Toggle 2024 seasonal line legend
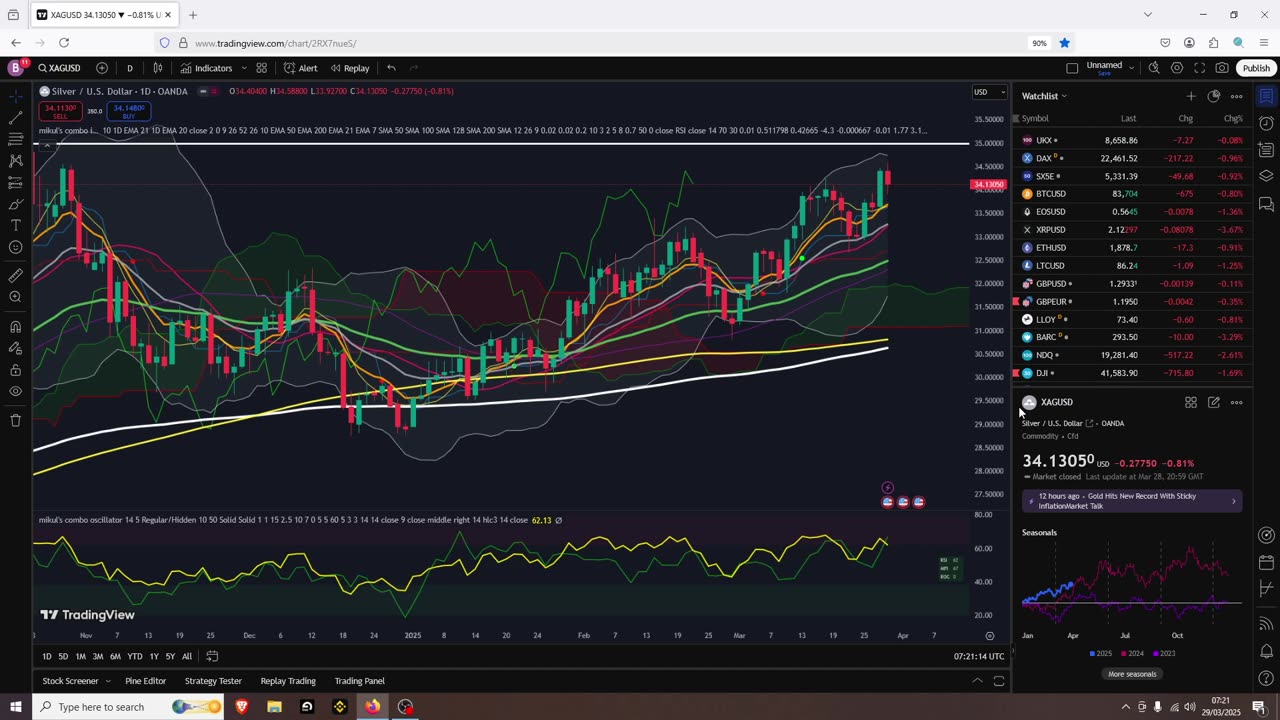The image size is (1280, 720). coord(1131,654)
